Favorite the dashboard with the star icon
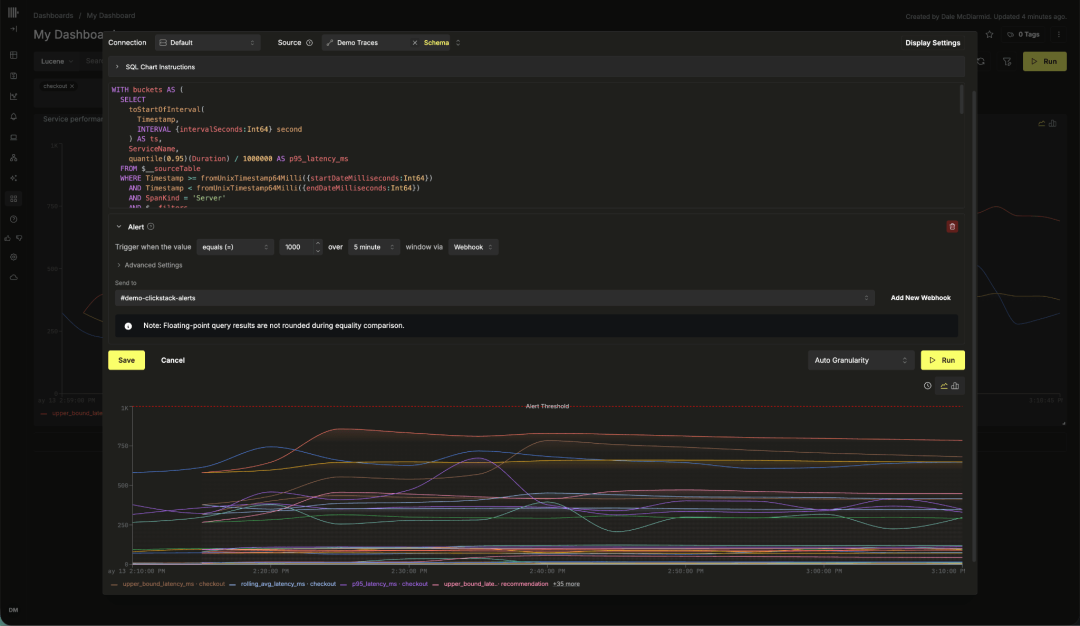This screenshot has width=1080, height=626. tap(990, 34)
